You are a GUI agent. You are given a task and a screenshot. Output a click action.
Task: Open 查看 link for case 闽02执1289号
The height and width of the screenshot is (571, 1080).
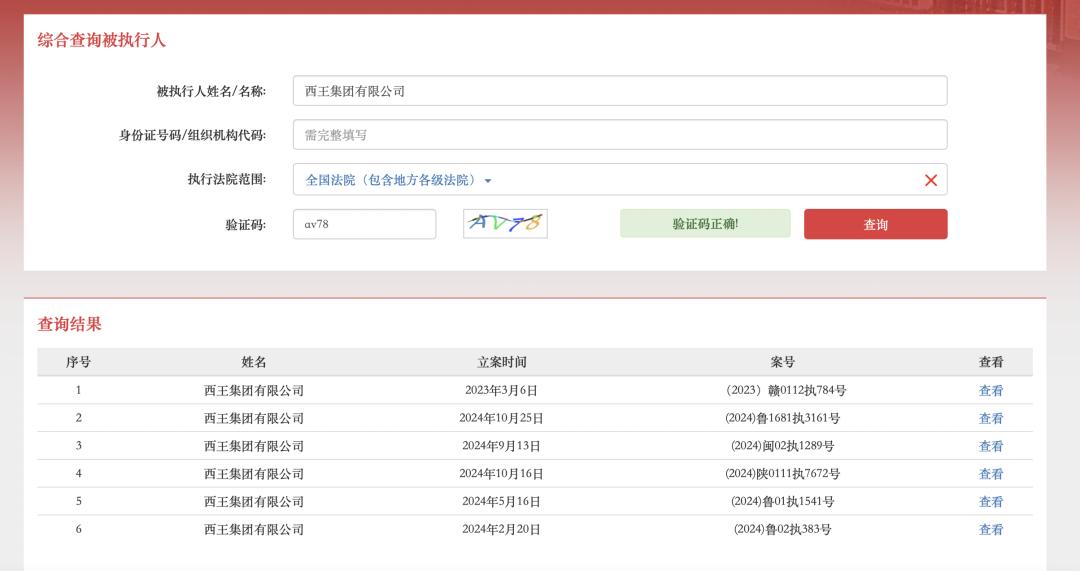(991, 446)
